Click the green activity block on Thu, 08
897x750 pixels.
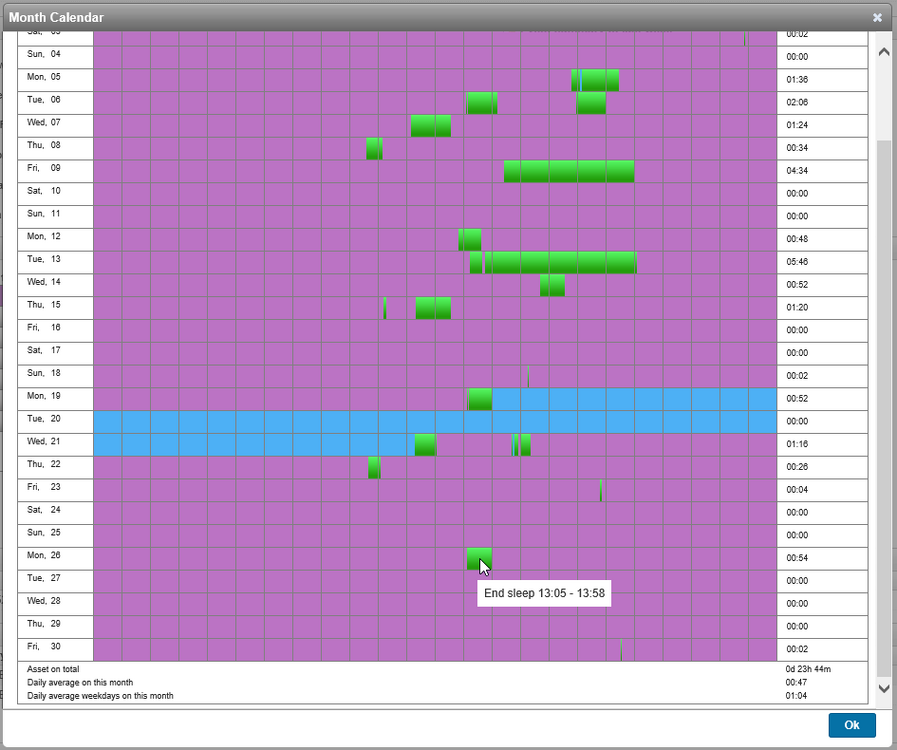click(374, 149)
